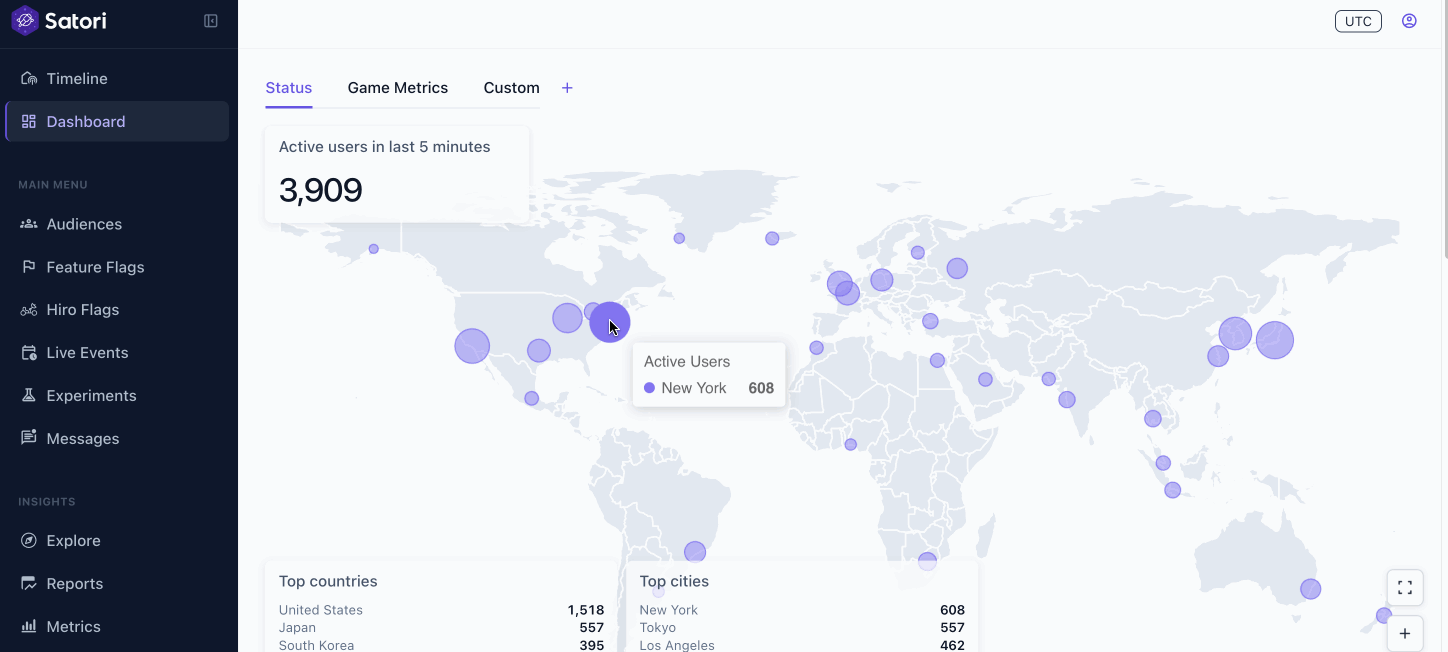Open Metrics under Insights

click(x=117, y=627)
